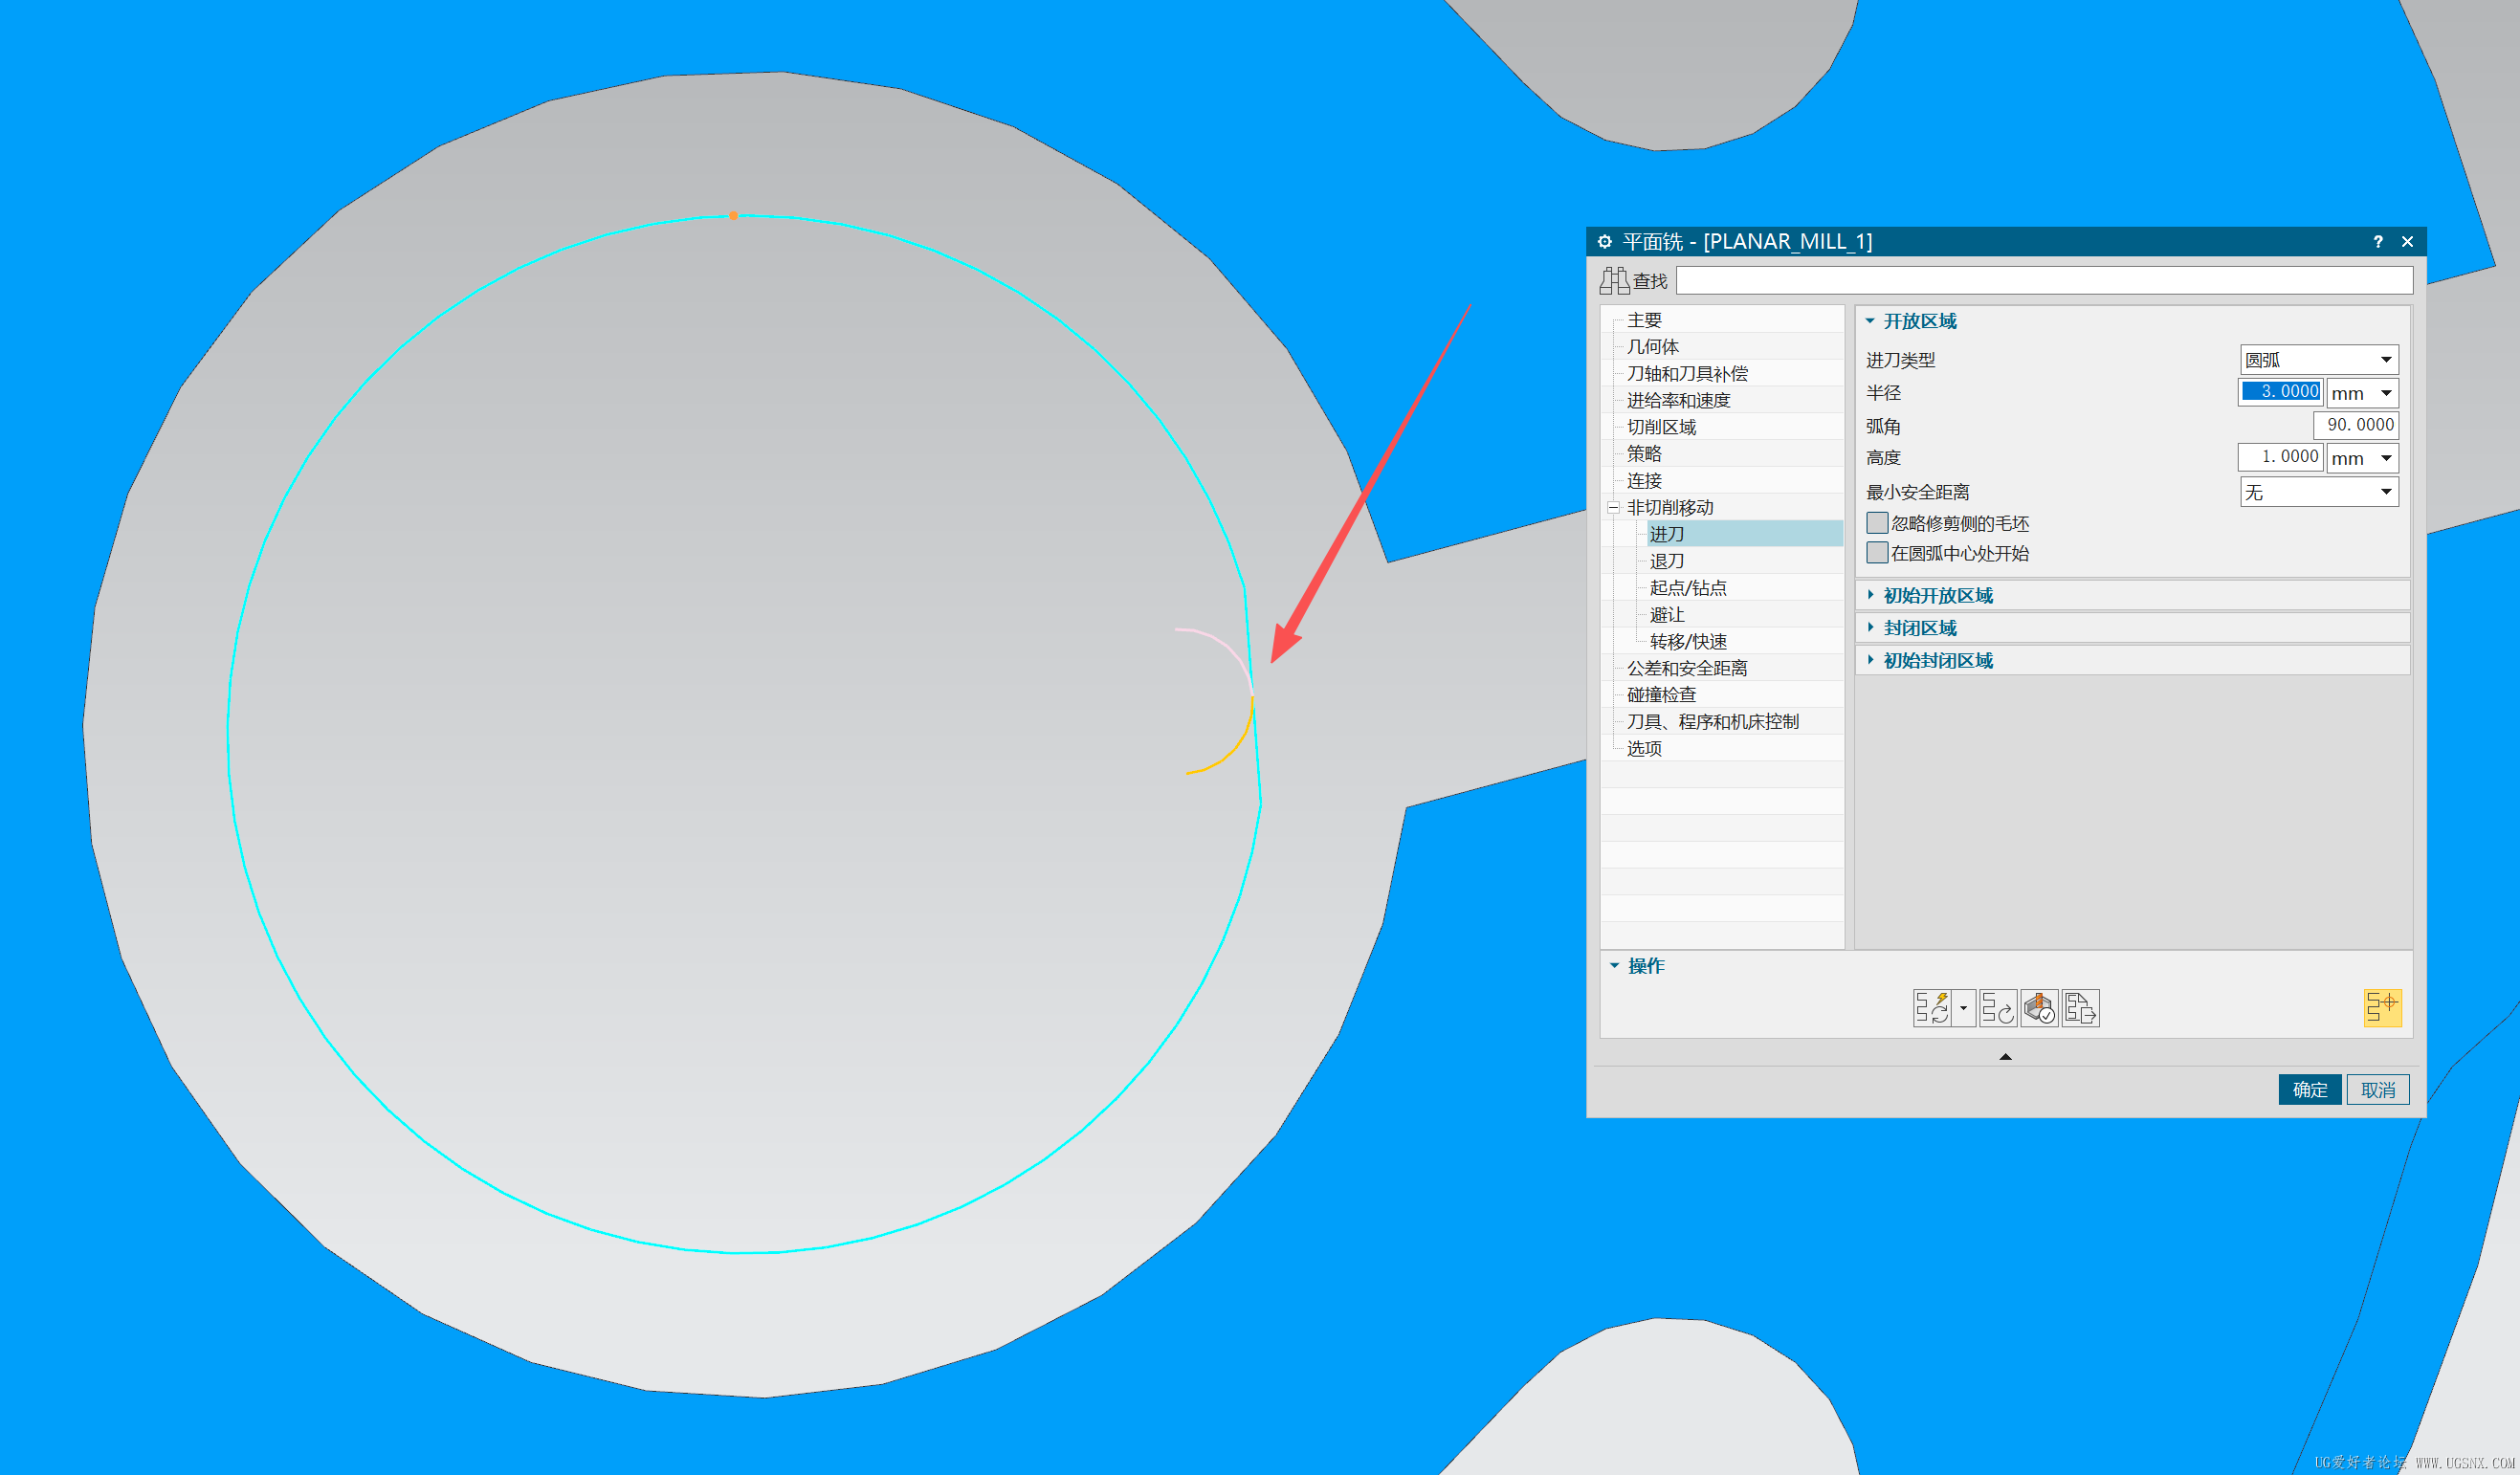The image size is (2520, 1475).
Task: Open the 最小安全距离 dropdown
Action: [x=2318, y=492]
